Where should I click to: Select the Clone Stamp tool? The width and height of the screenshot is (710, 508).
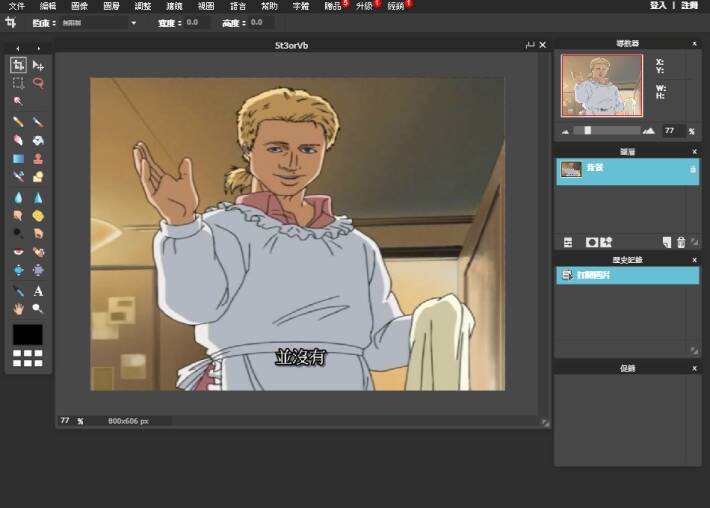pyautogui.click(x=38, y=158)
